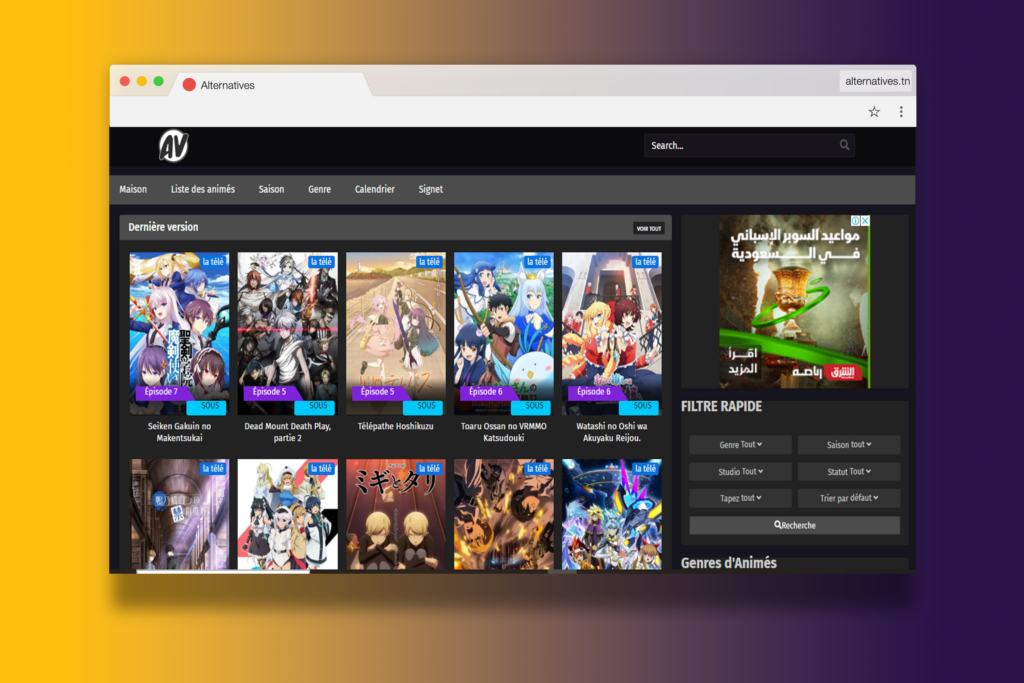Go to Maison in the navigation
The image size is (1024, 683).
133,189
